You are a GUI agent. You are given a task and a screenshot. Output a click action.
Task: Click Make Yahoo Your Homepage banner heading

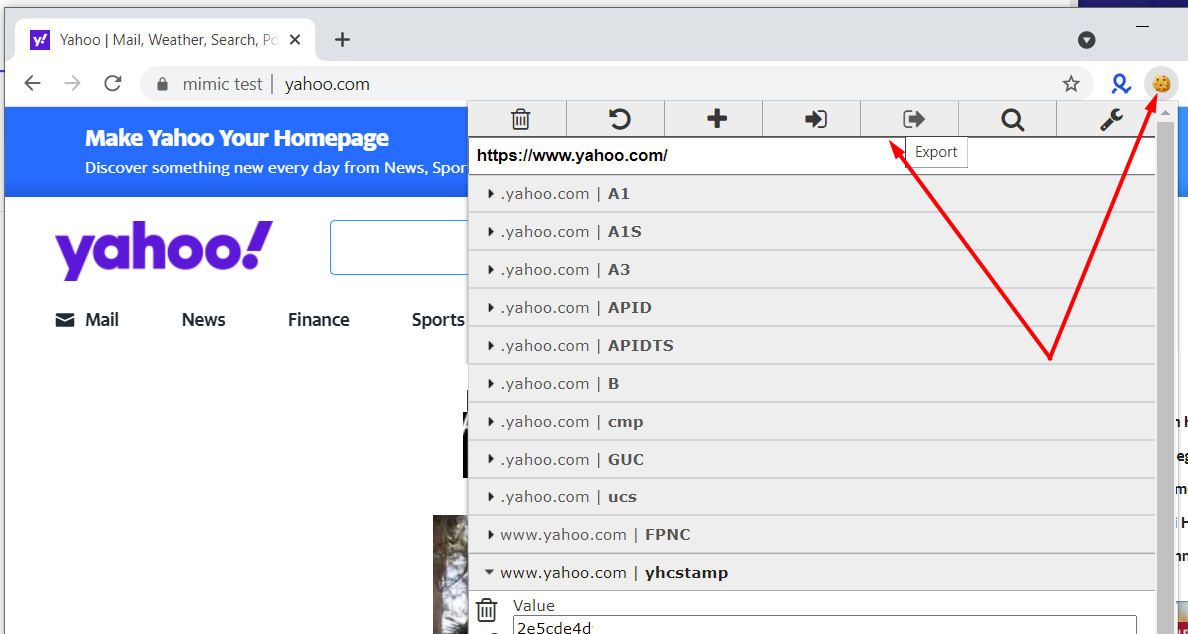(236, 138)
